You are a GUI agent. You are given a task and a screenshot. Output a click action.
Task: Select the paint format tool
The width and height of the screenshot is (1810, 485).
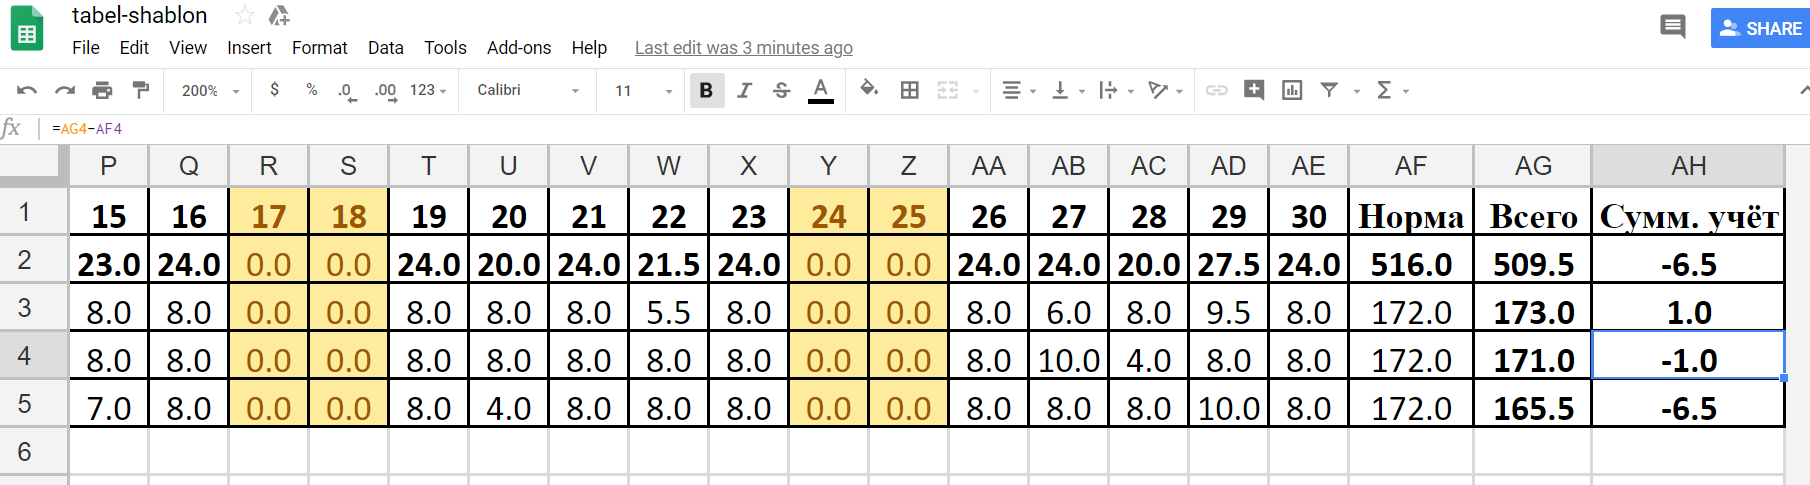(x=141, y=91)
